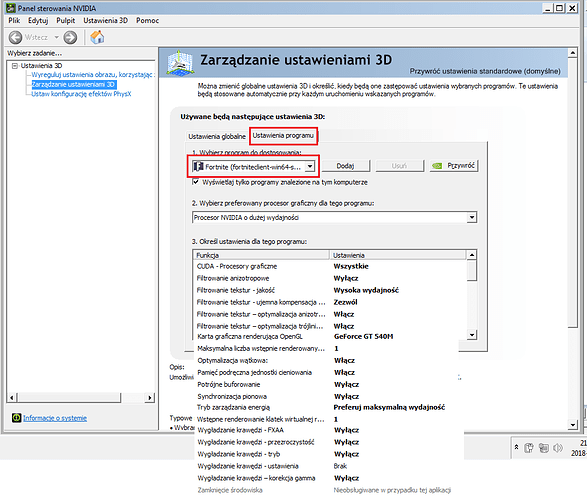Click Przywróć ustawienia standardowe link
The height and width of the screenshot is (499, 587).
coord(485,71)
